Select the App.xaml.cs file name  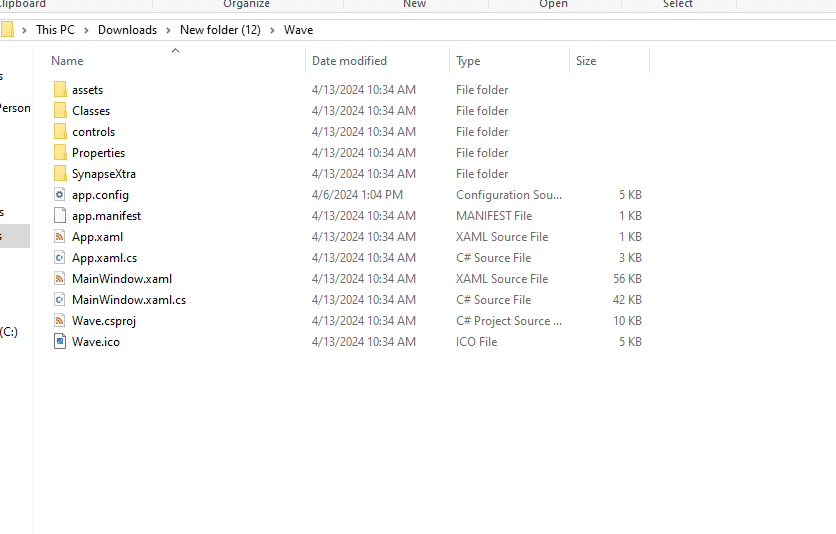(104, 258)
